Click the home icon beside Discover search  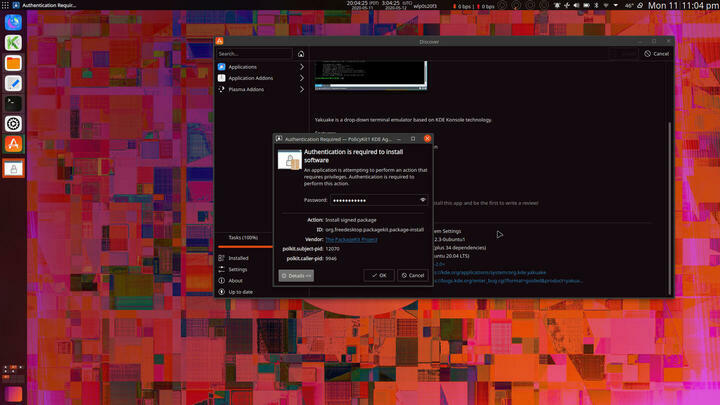[x=301, y=54]
